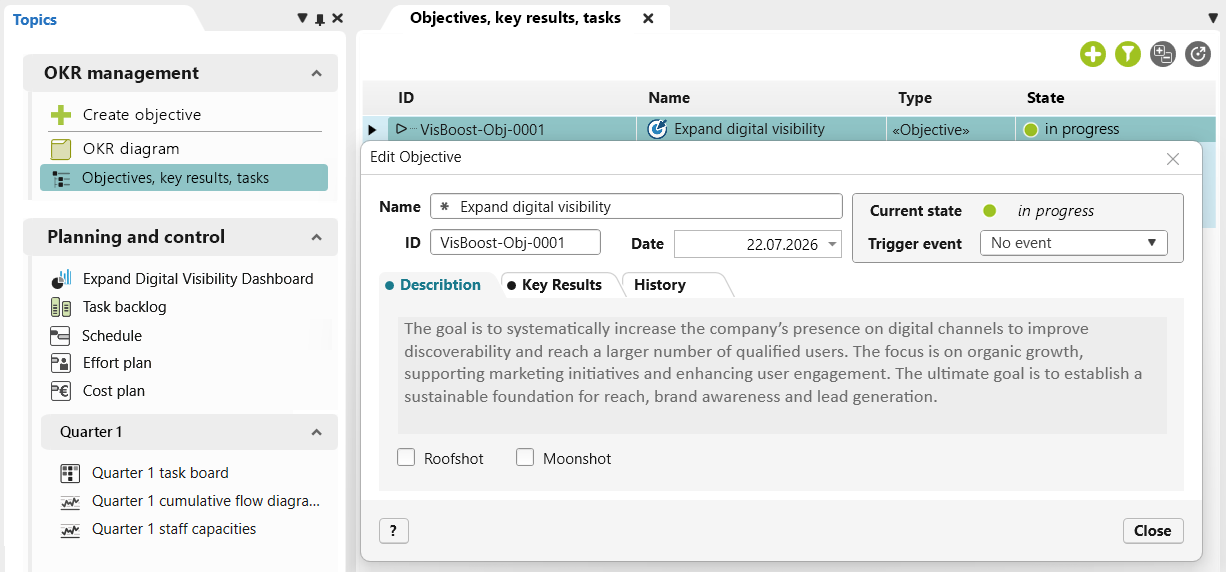
Task: Collapse the Planning and control section
Action: click(x=316, y=237)
